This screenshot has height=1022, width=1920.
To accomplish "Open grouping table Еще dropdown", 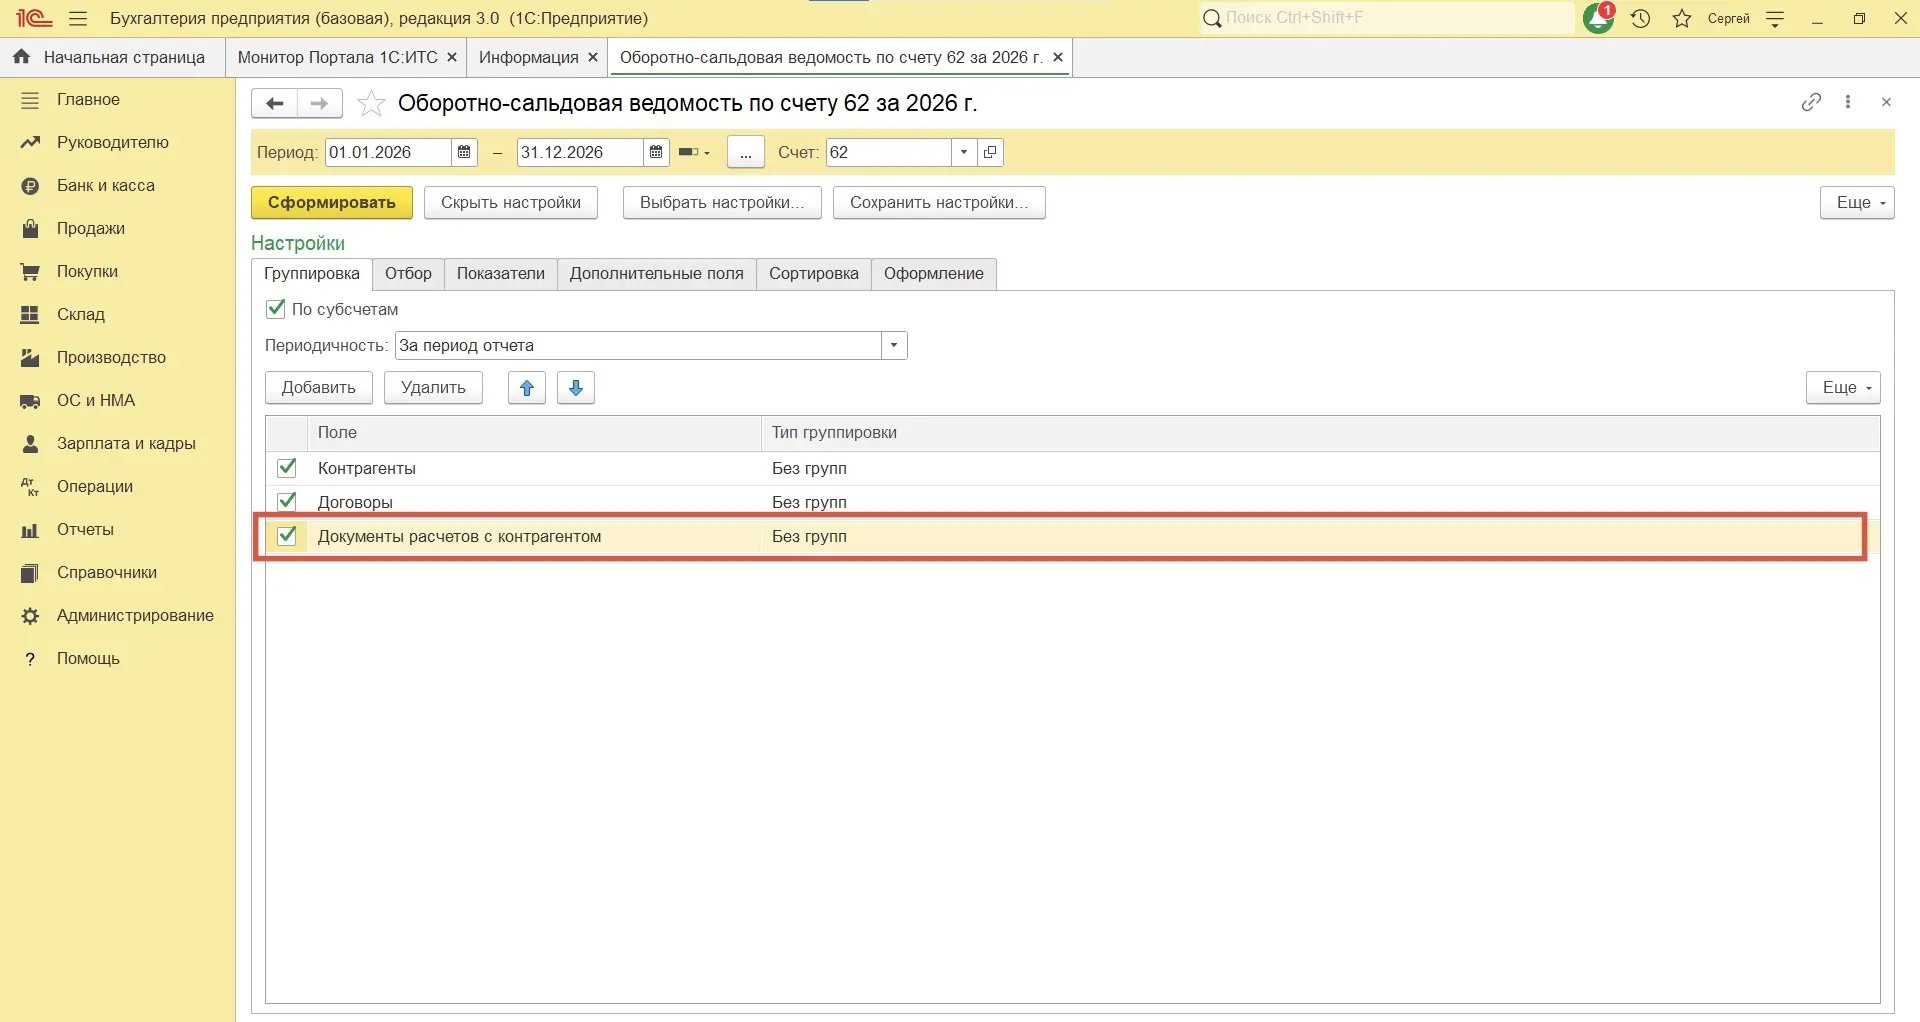I will tap(1843, 388).
